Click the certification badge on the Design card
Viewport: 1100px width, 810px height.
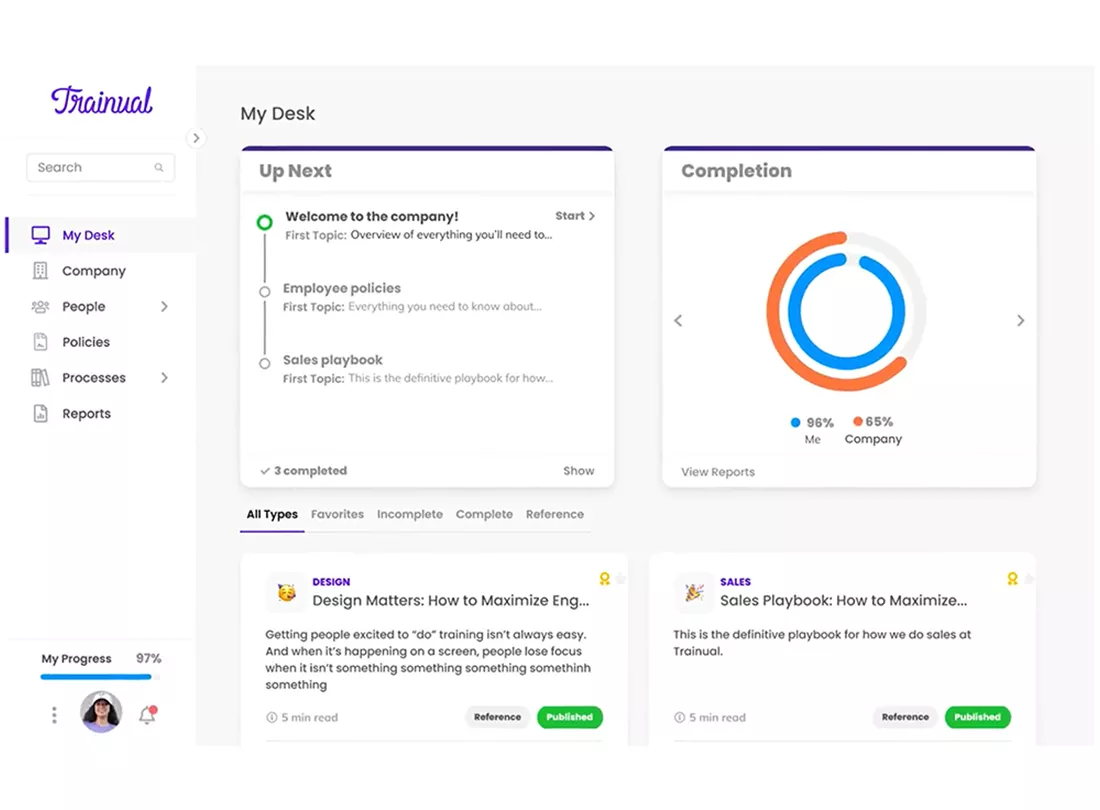605,578
